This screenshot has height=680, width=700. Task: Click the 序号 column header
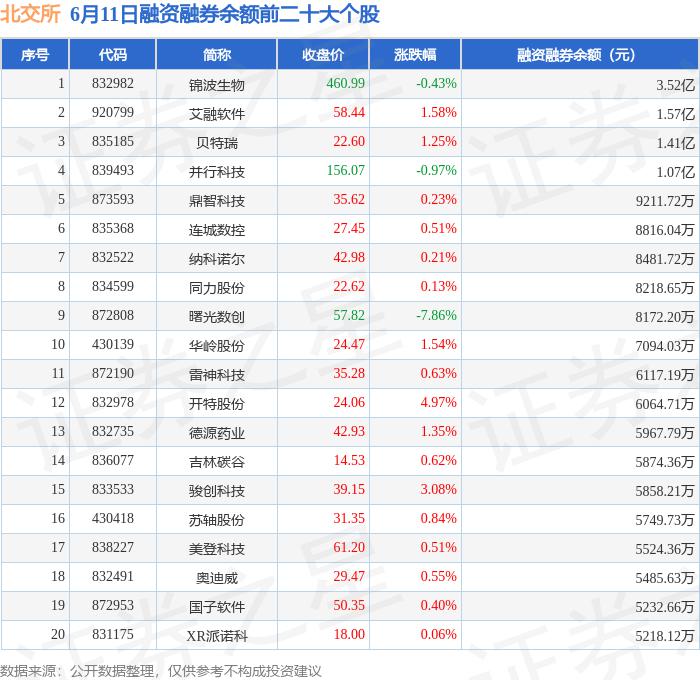tap(35, 54)
